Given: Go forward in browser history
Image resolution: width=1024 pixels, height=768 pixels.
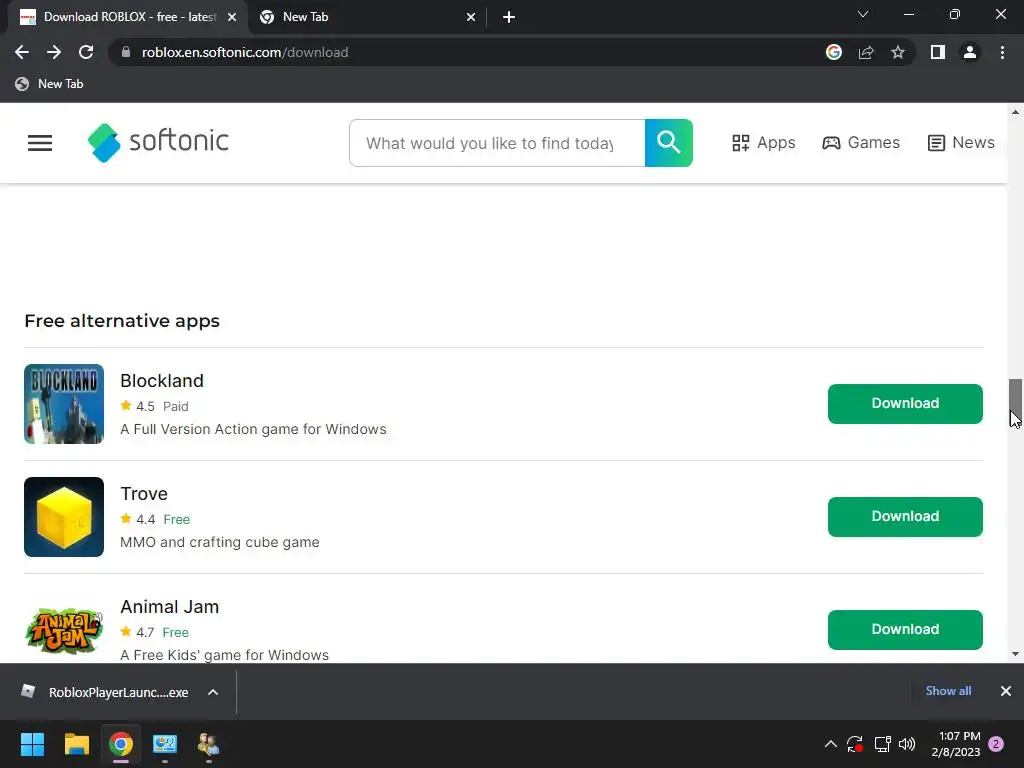Looking at the screenshot, I should coord(54,52).
